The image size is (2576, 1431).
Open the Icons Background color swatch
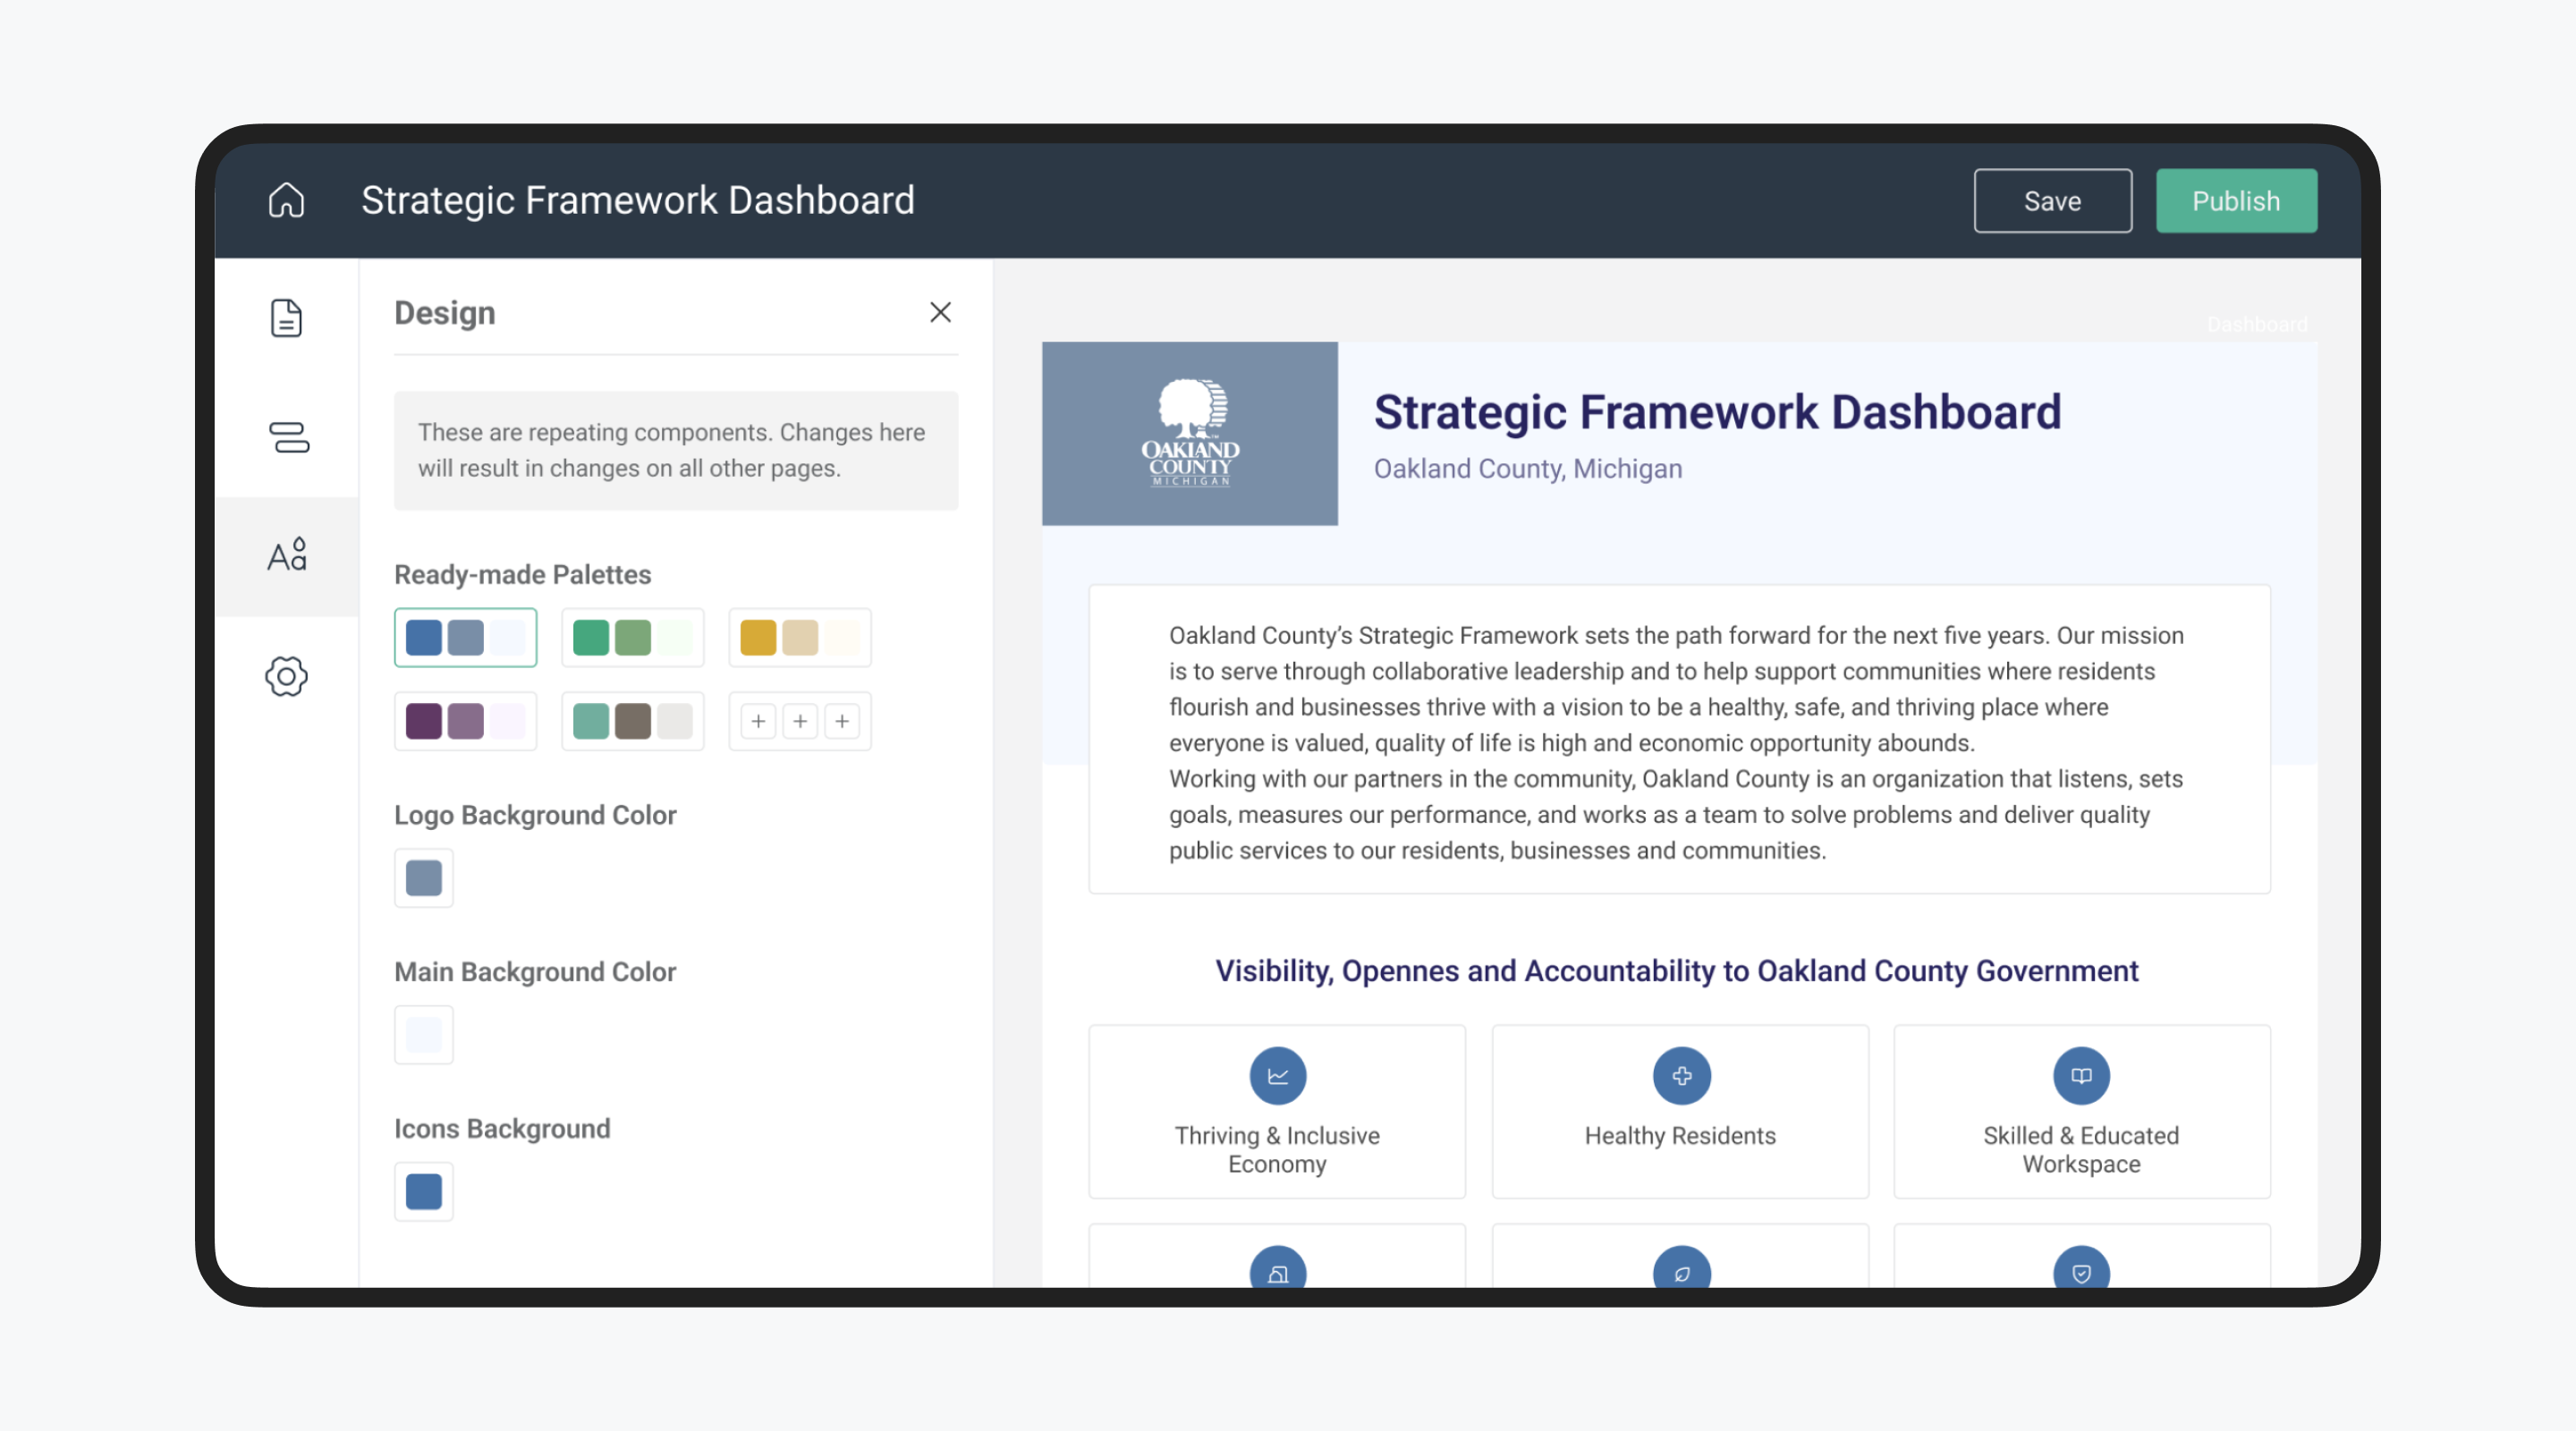coord(423,1190)
